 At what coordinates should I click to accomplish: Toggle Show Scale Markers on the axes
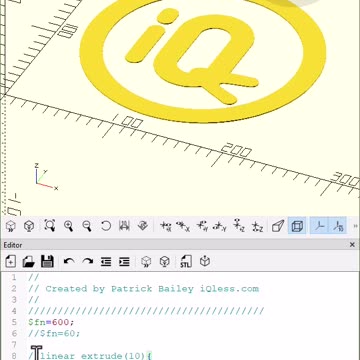(x=338, y=226)
